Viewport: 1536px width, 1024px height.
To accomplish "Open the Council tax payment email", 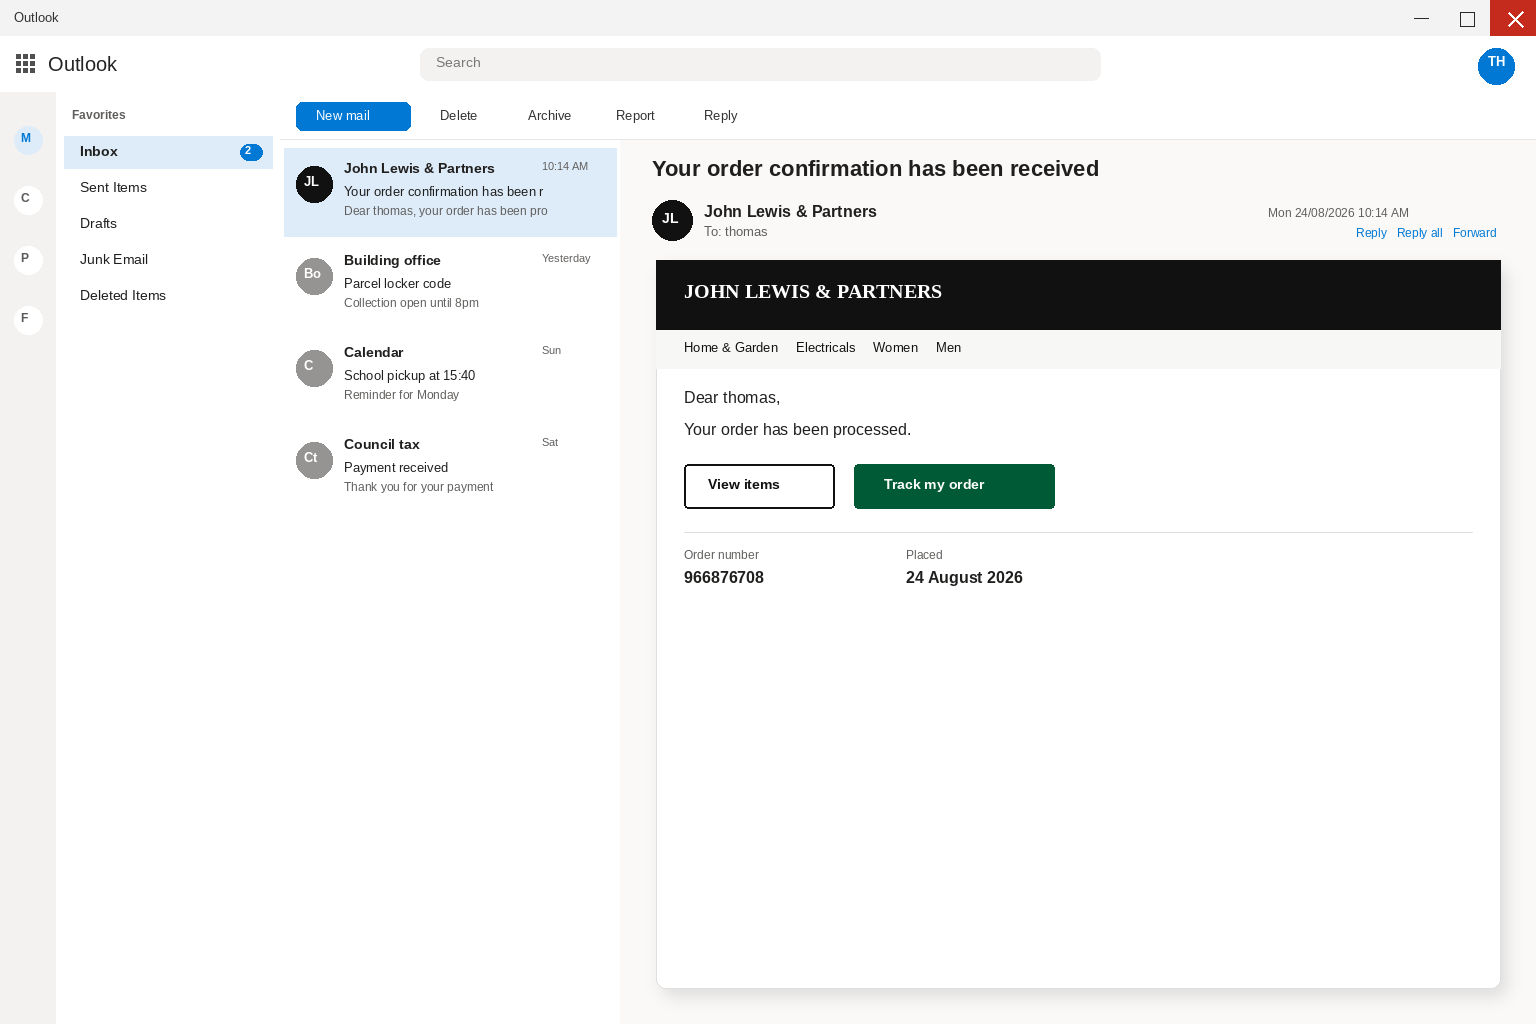I will 450,466.
